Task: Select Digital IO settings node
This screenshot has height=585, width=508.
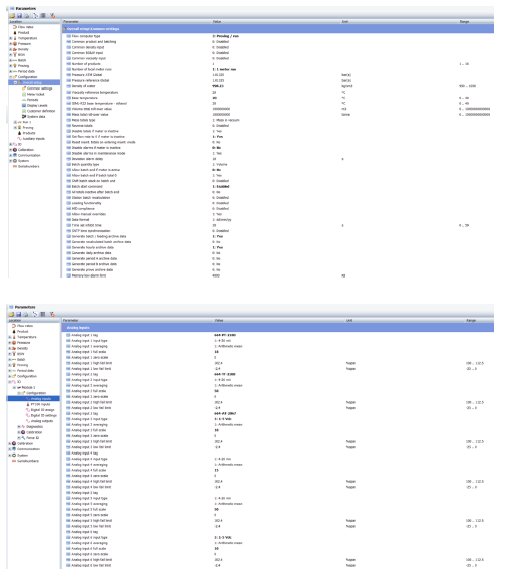Action: (x=44, y=416)
